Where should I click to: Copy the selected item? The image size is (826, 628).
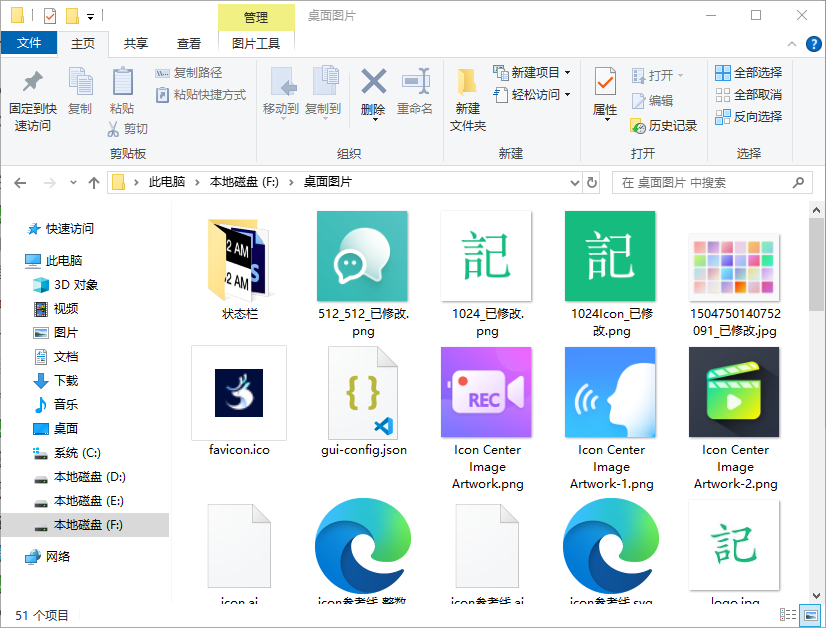point(80,95)
